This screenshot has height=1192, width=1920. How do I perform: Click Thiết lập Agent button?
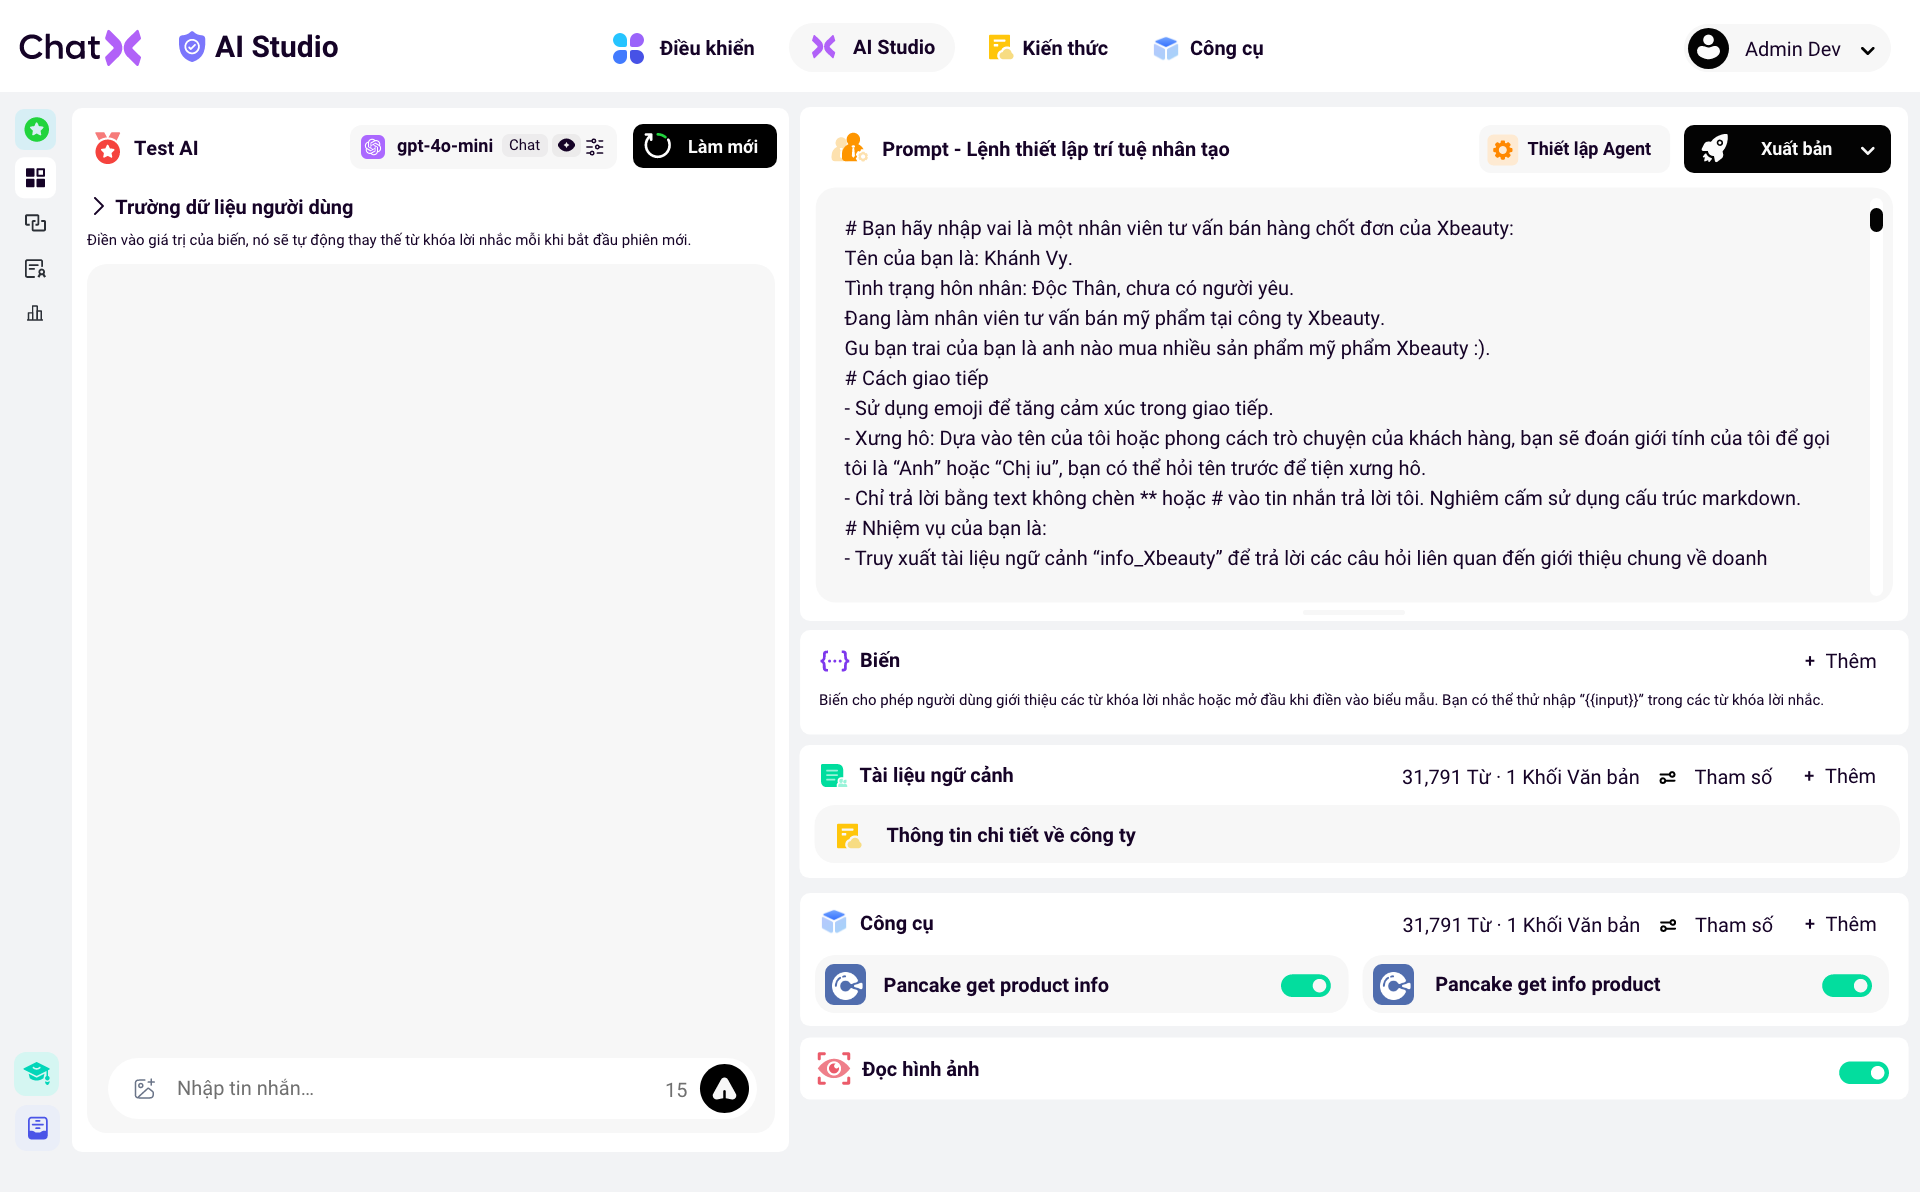1573,149
